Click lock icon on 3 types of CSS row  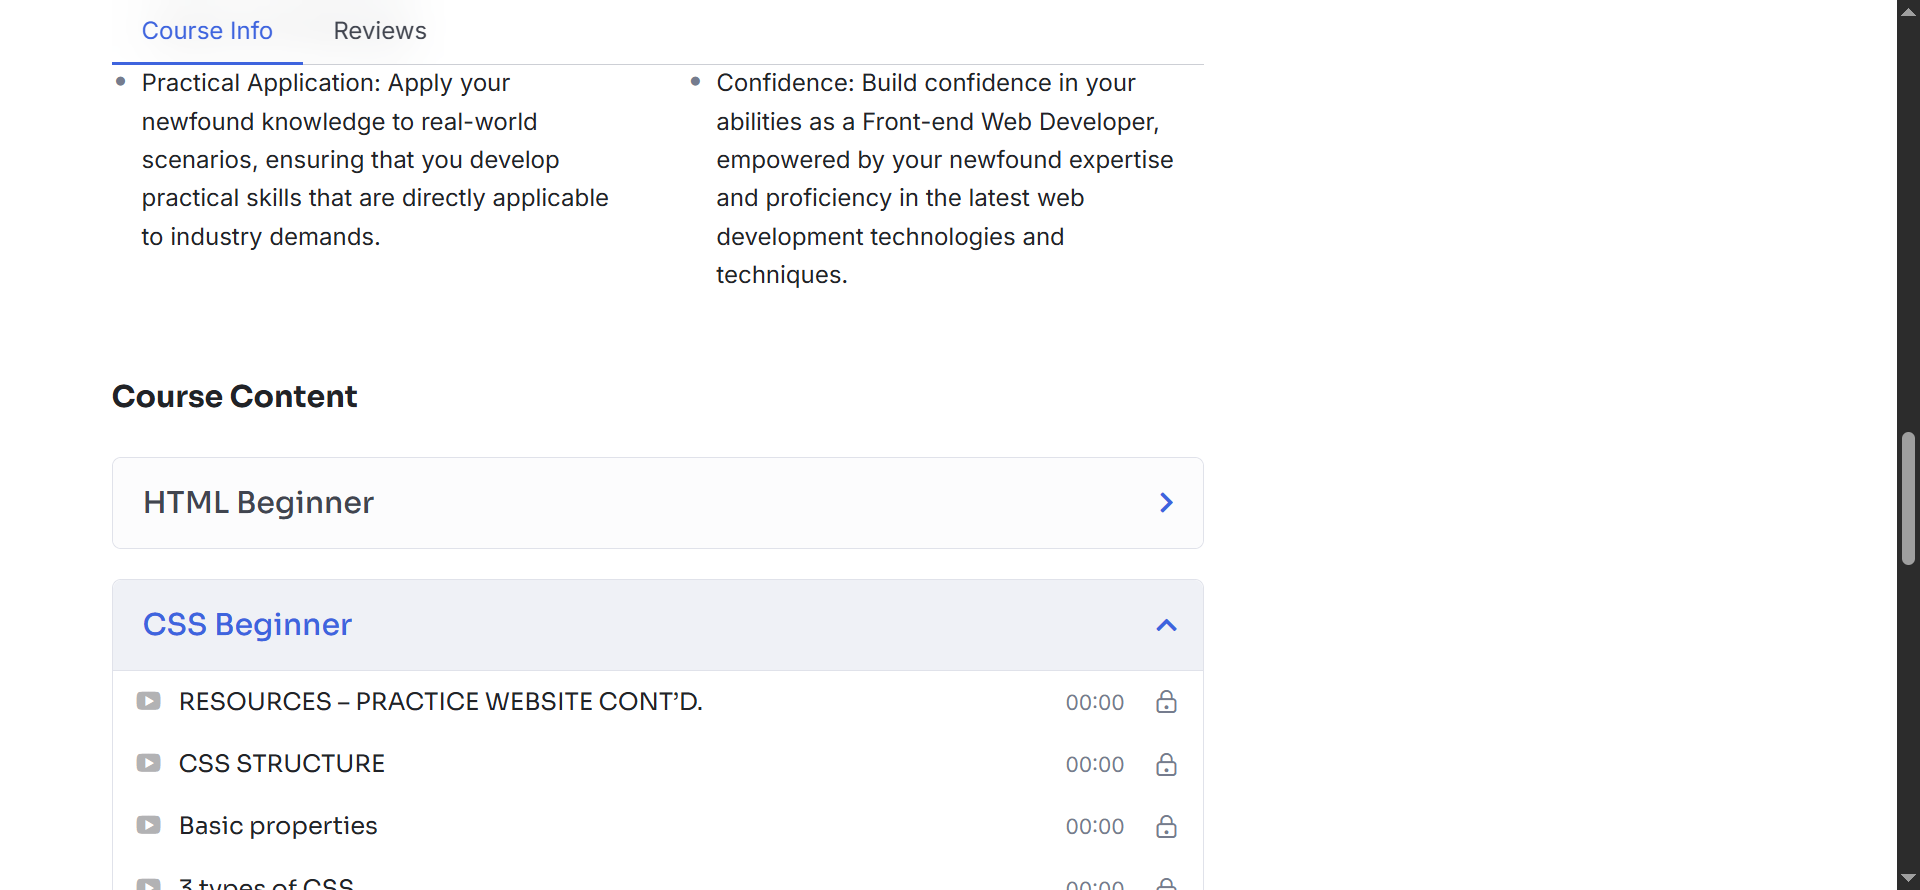click(x=1166, y=884)
